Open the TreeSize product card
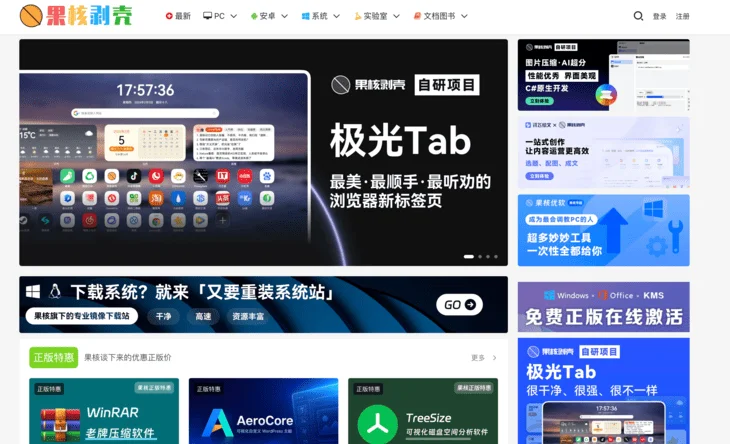 pos(423,411)
